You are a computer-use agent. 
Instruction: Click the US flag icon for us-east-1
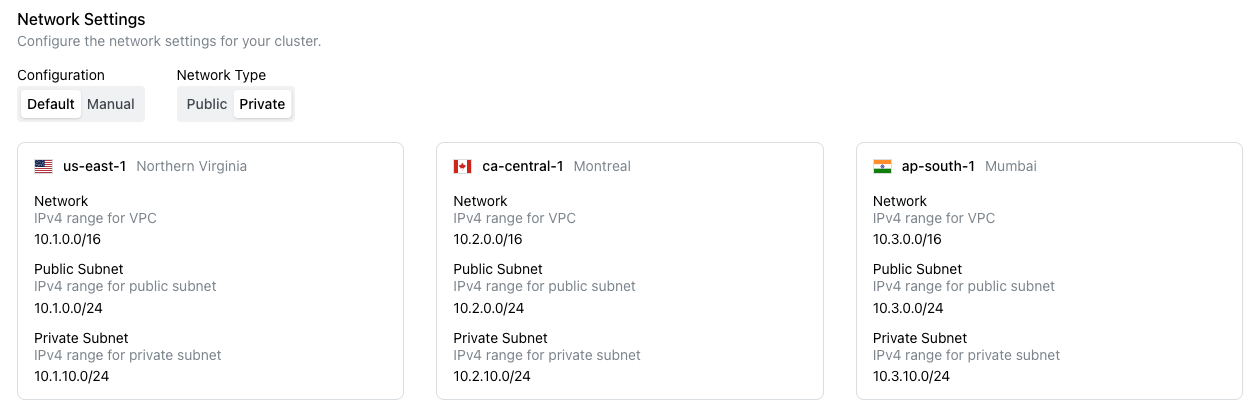[43, 166]
